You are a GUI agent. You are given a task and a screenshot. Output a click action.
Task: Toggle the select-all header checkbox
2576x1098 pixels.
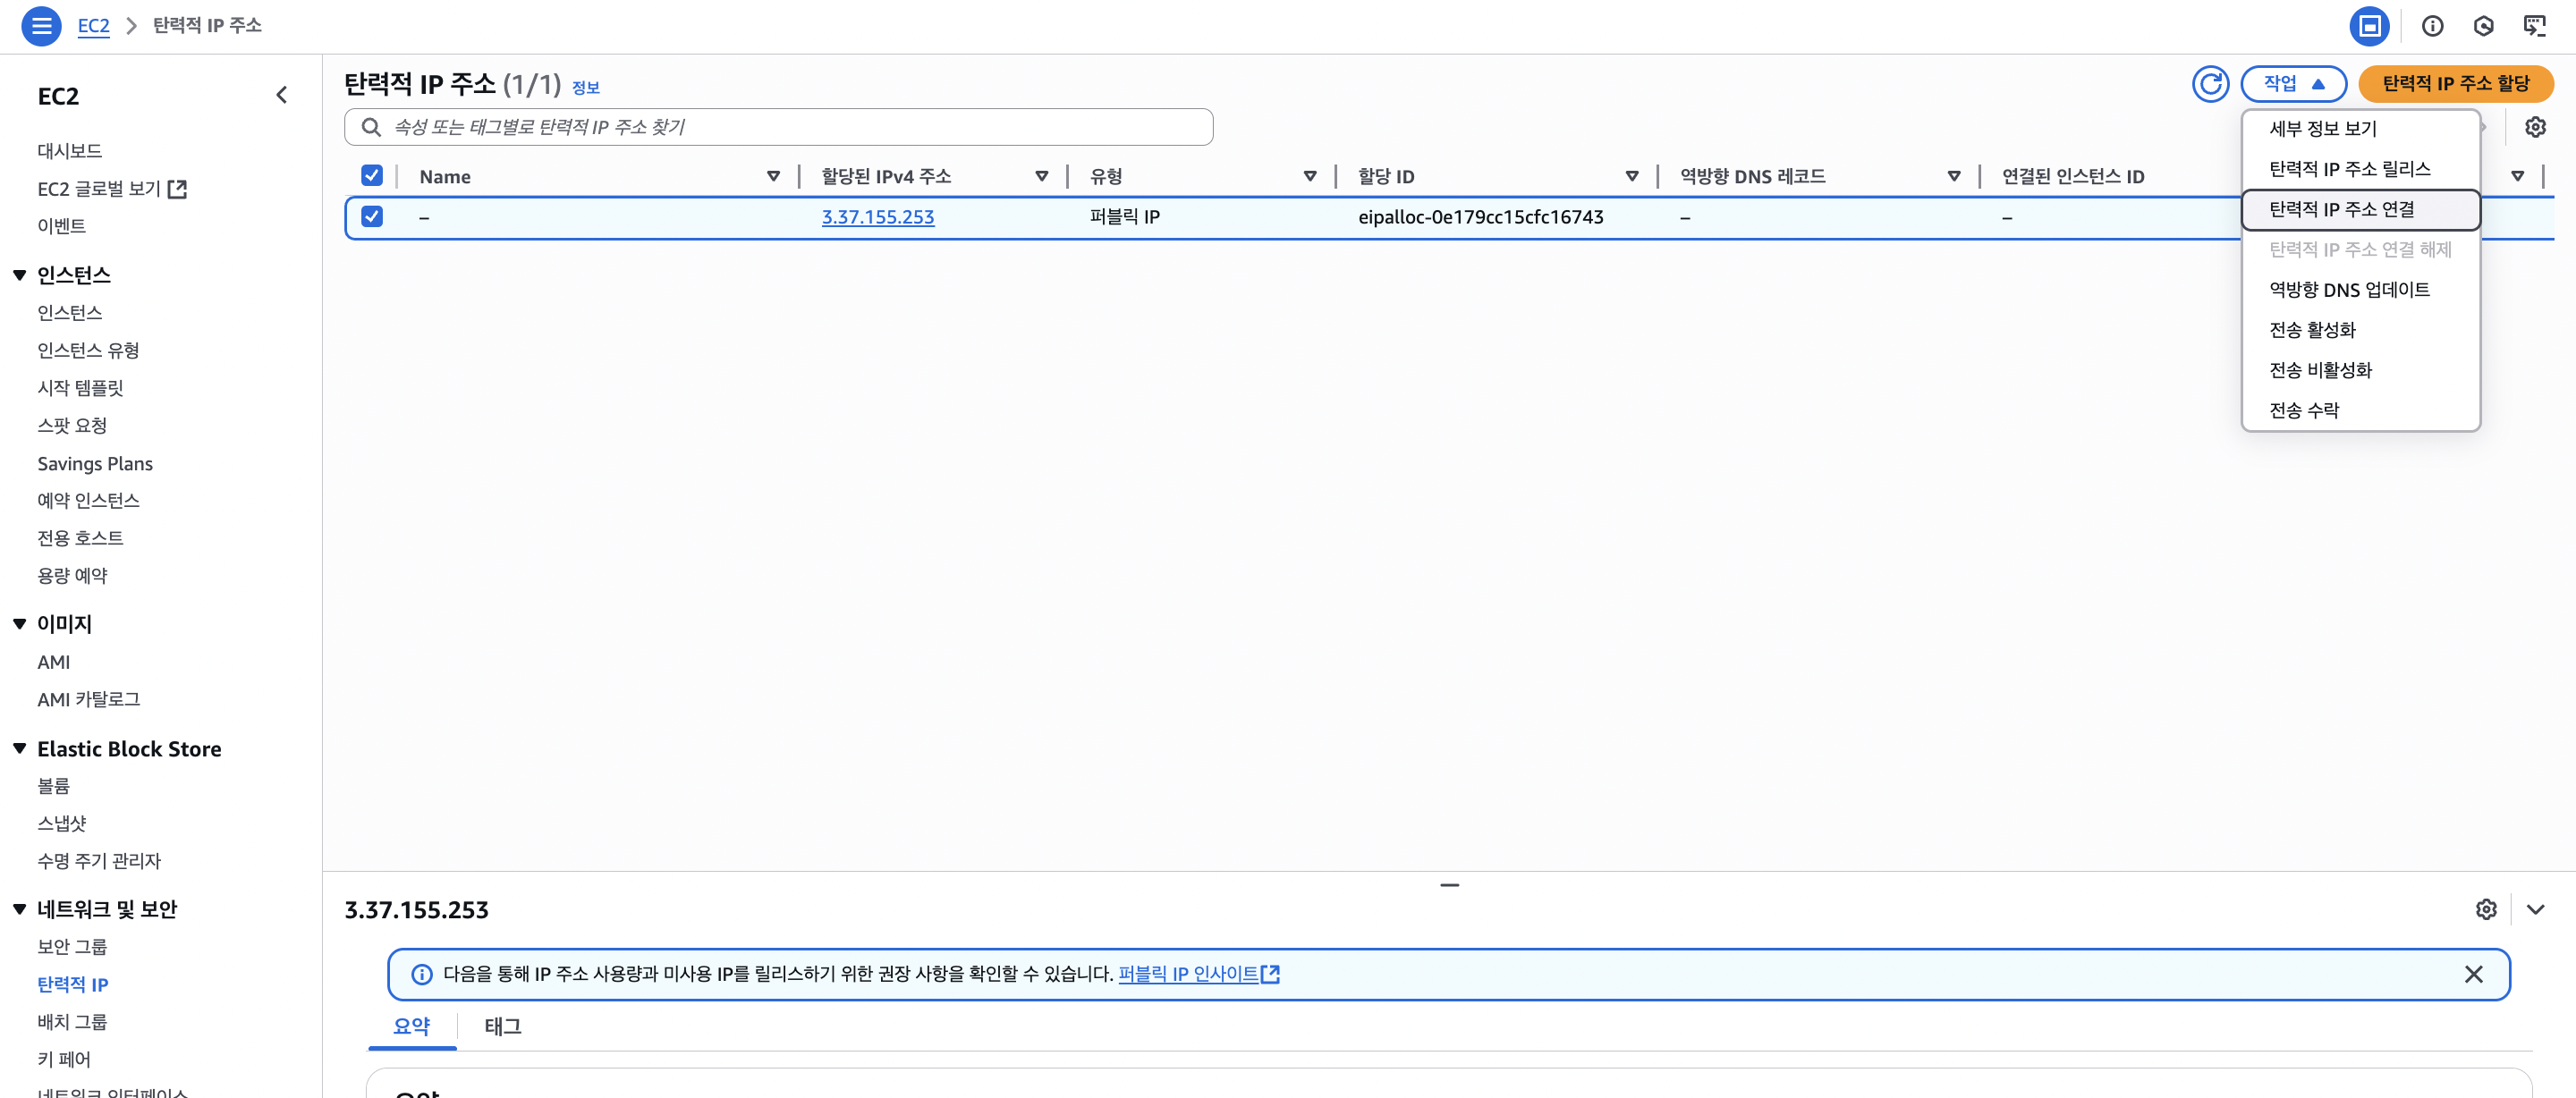pyautogui.click(x=371, y=176)
